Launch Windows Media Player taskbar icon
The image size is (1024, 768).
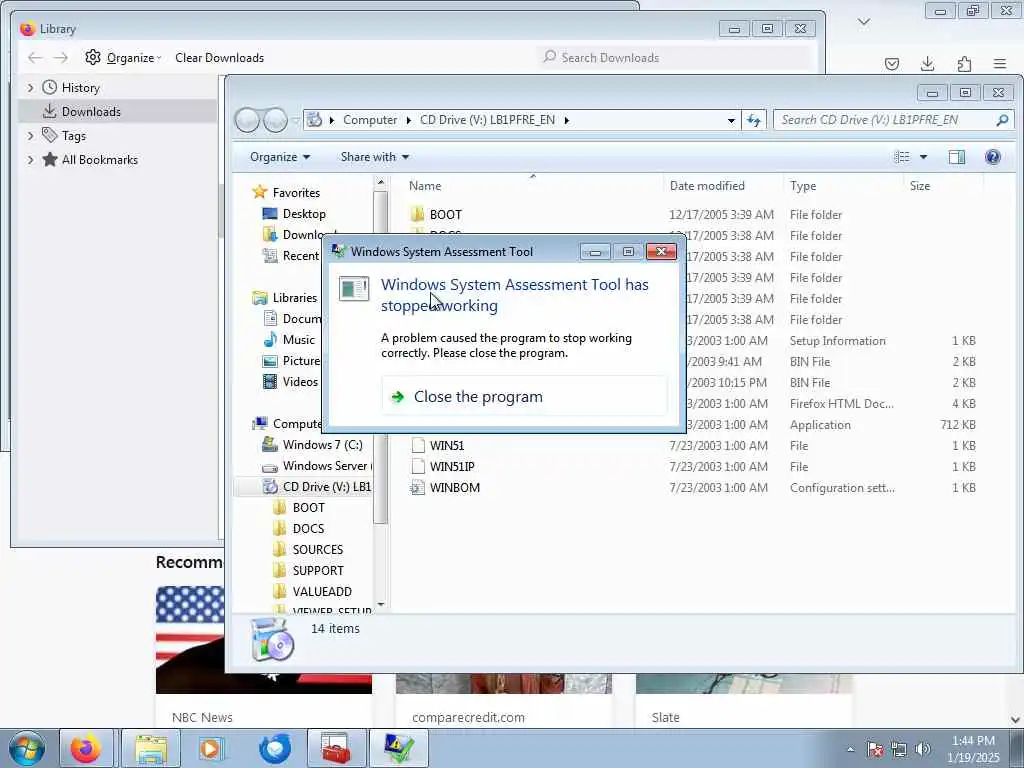pos(210,748)
